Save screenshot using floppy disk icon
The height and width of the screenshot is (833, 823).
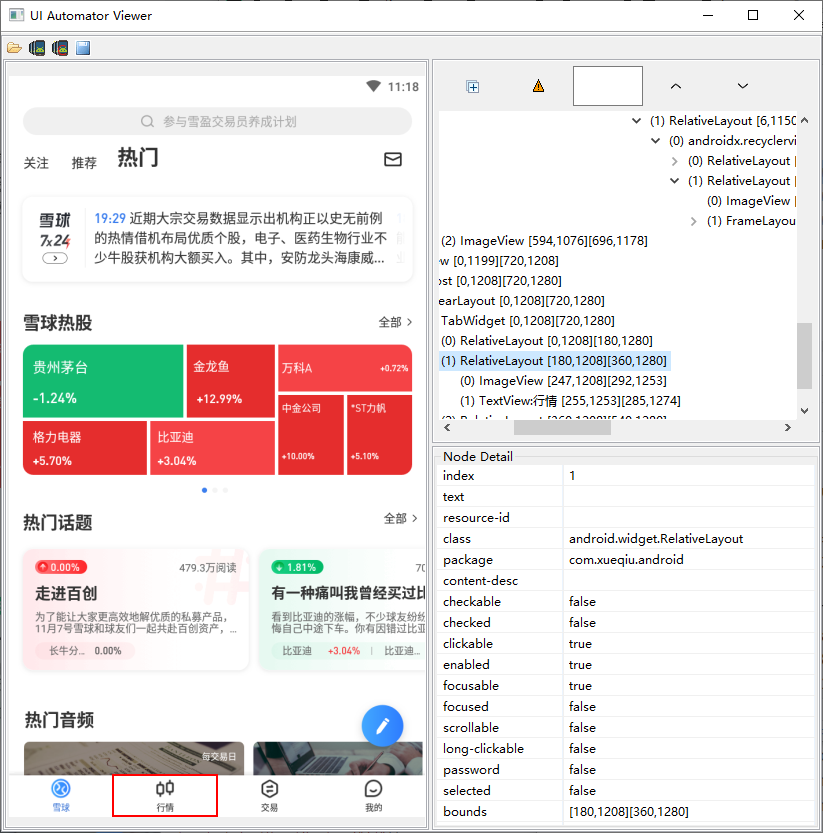[x=83, y=48]
